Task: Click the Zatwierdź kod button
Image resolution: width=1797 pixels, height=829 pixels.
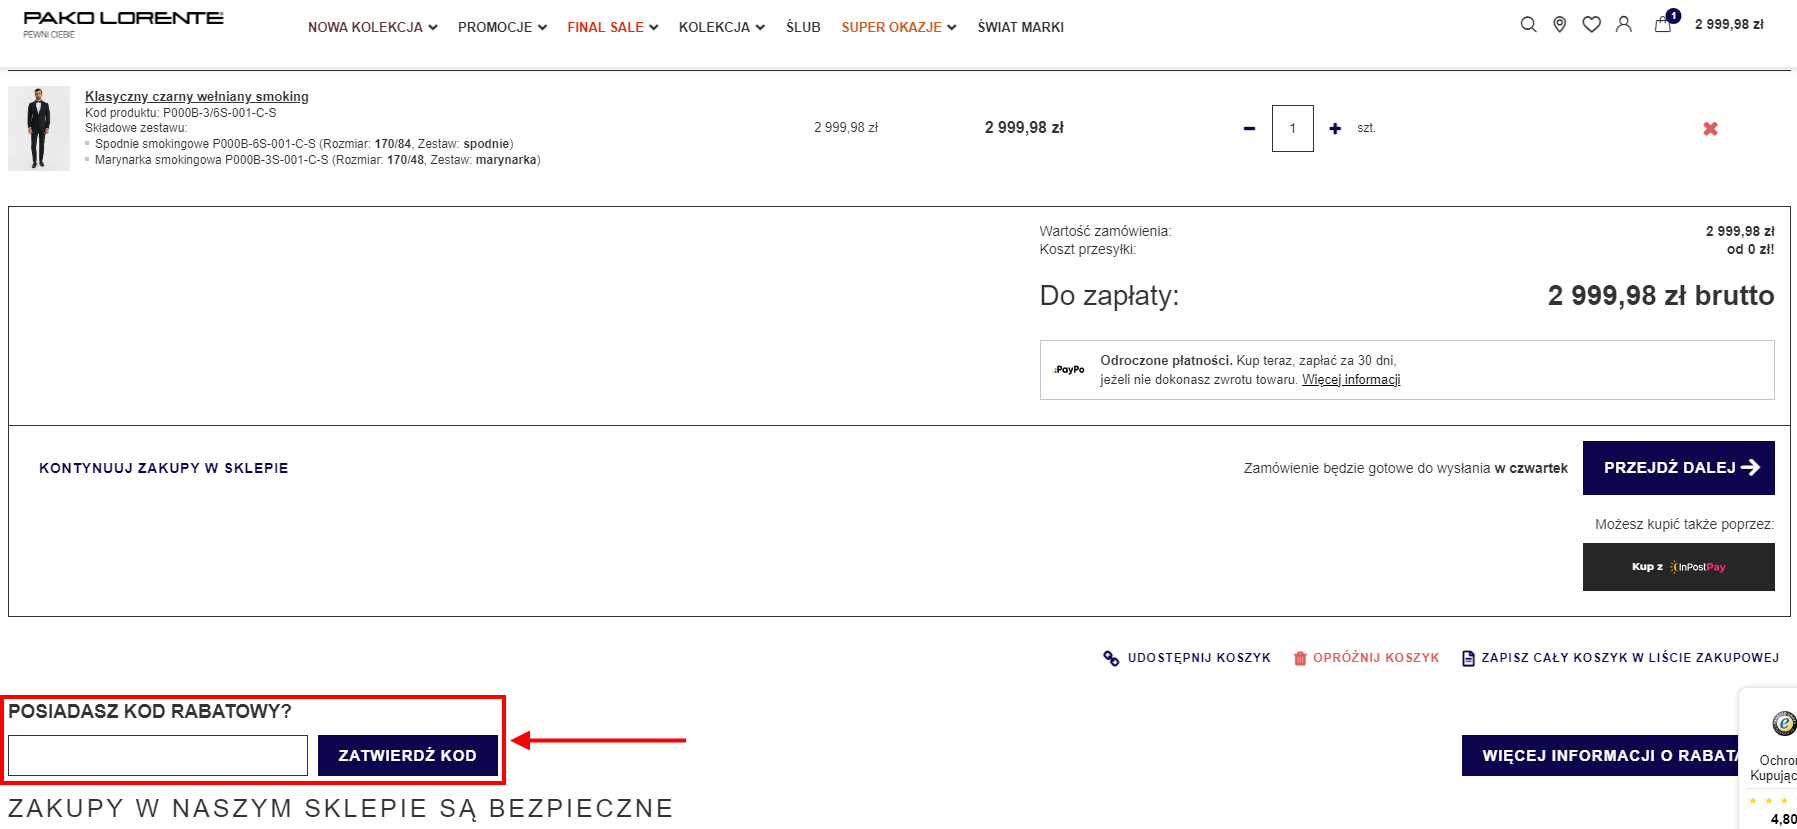Action: pyautogui.click(x=407, y=756)
